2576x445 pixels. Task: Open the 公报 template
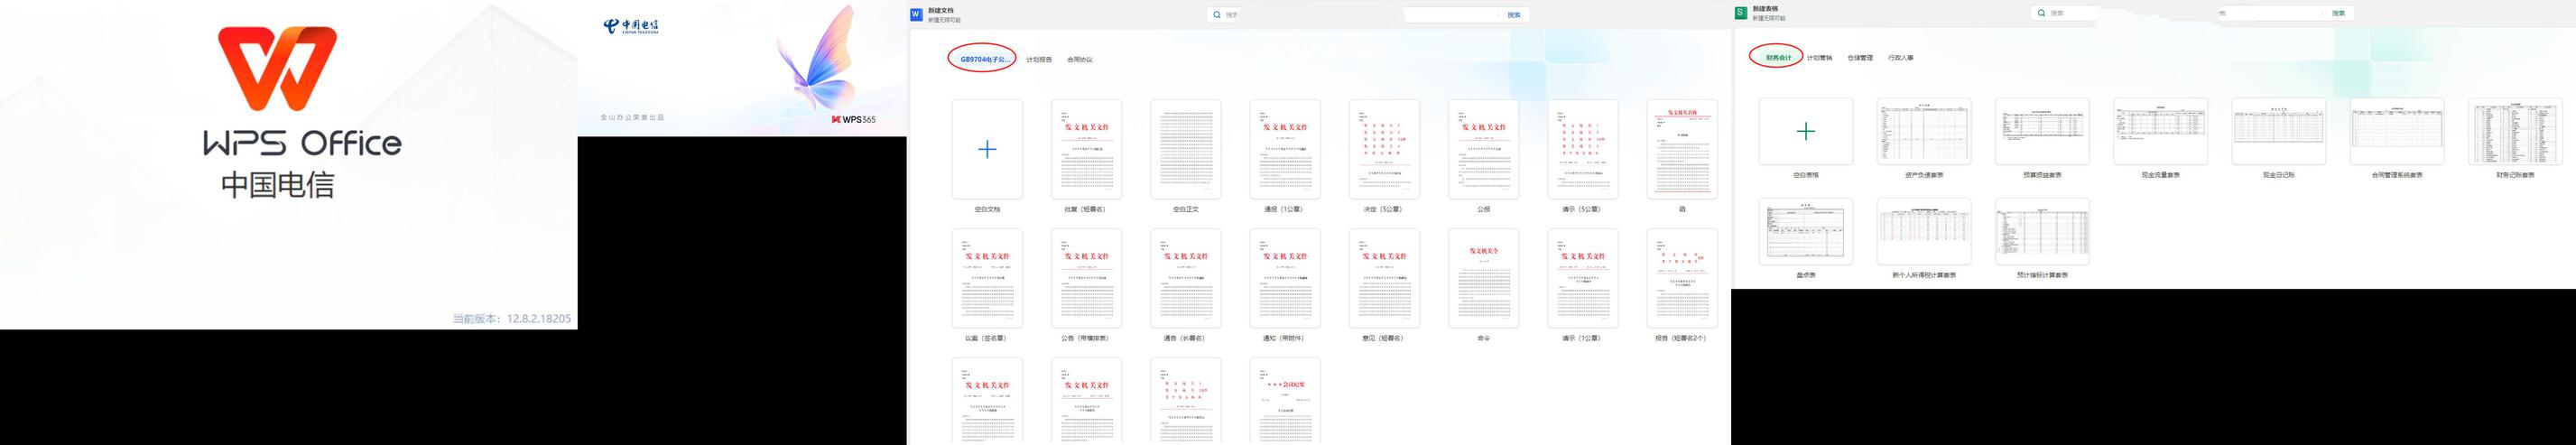point(1483,149)
